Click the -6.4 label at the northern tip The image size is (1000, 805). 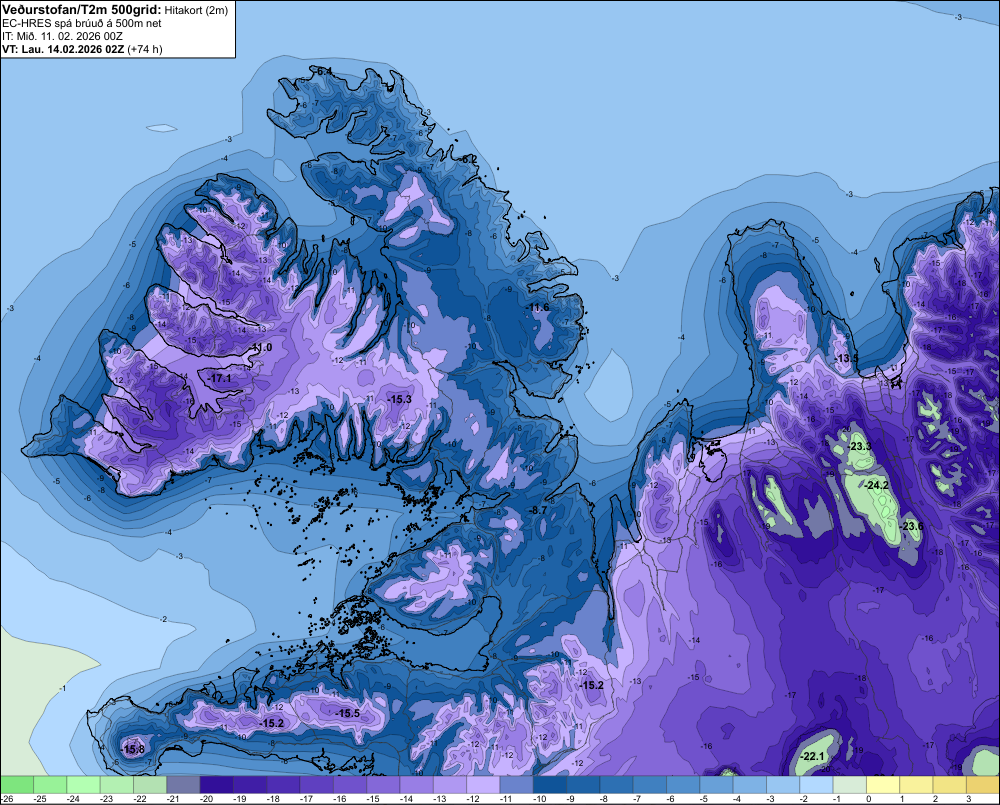(325, 71)
